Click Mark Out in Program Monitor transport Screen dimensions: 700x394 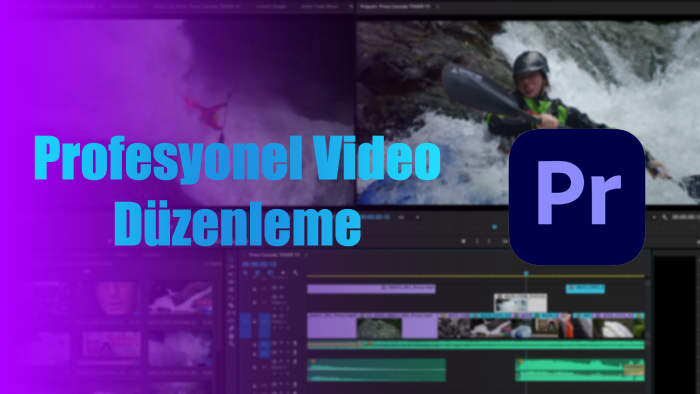(489, 241)
